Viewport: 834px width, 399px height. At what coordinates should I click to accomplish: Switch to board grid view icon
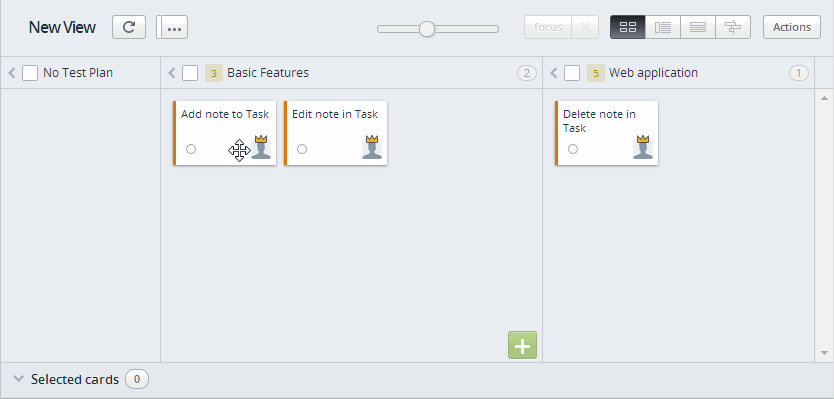(x=628, y=27)
